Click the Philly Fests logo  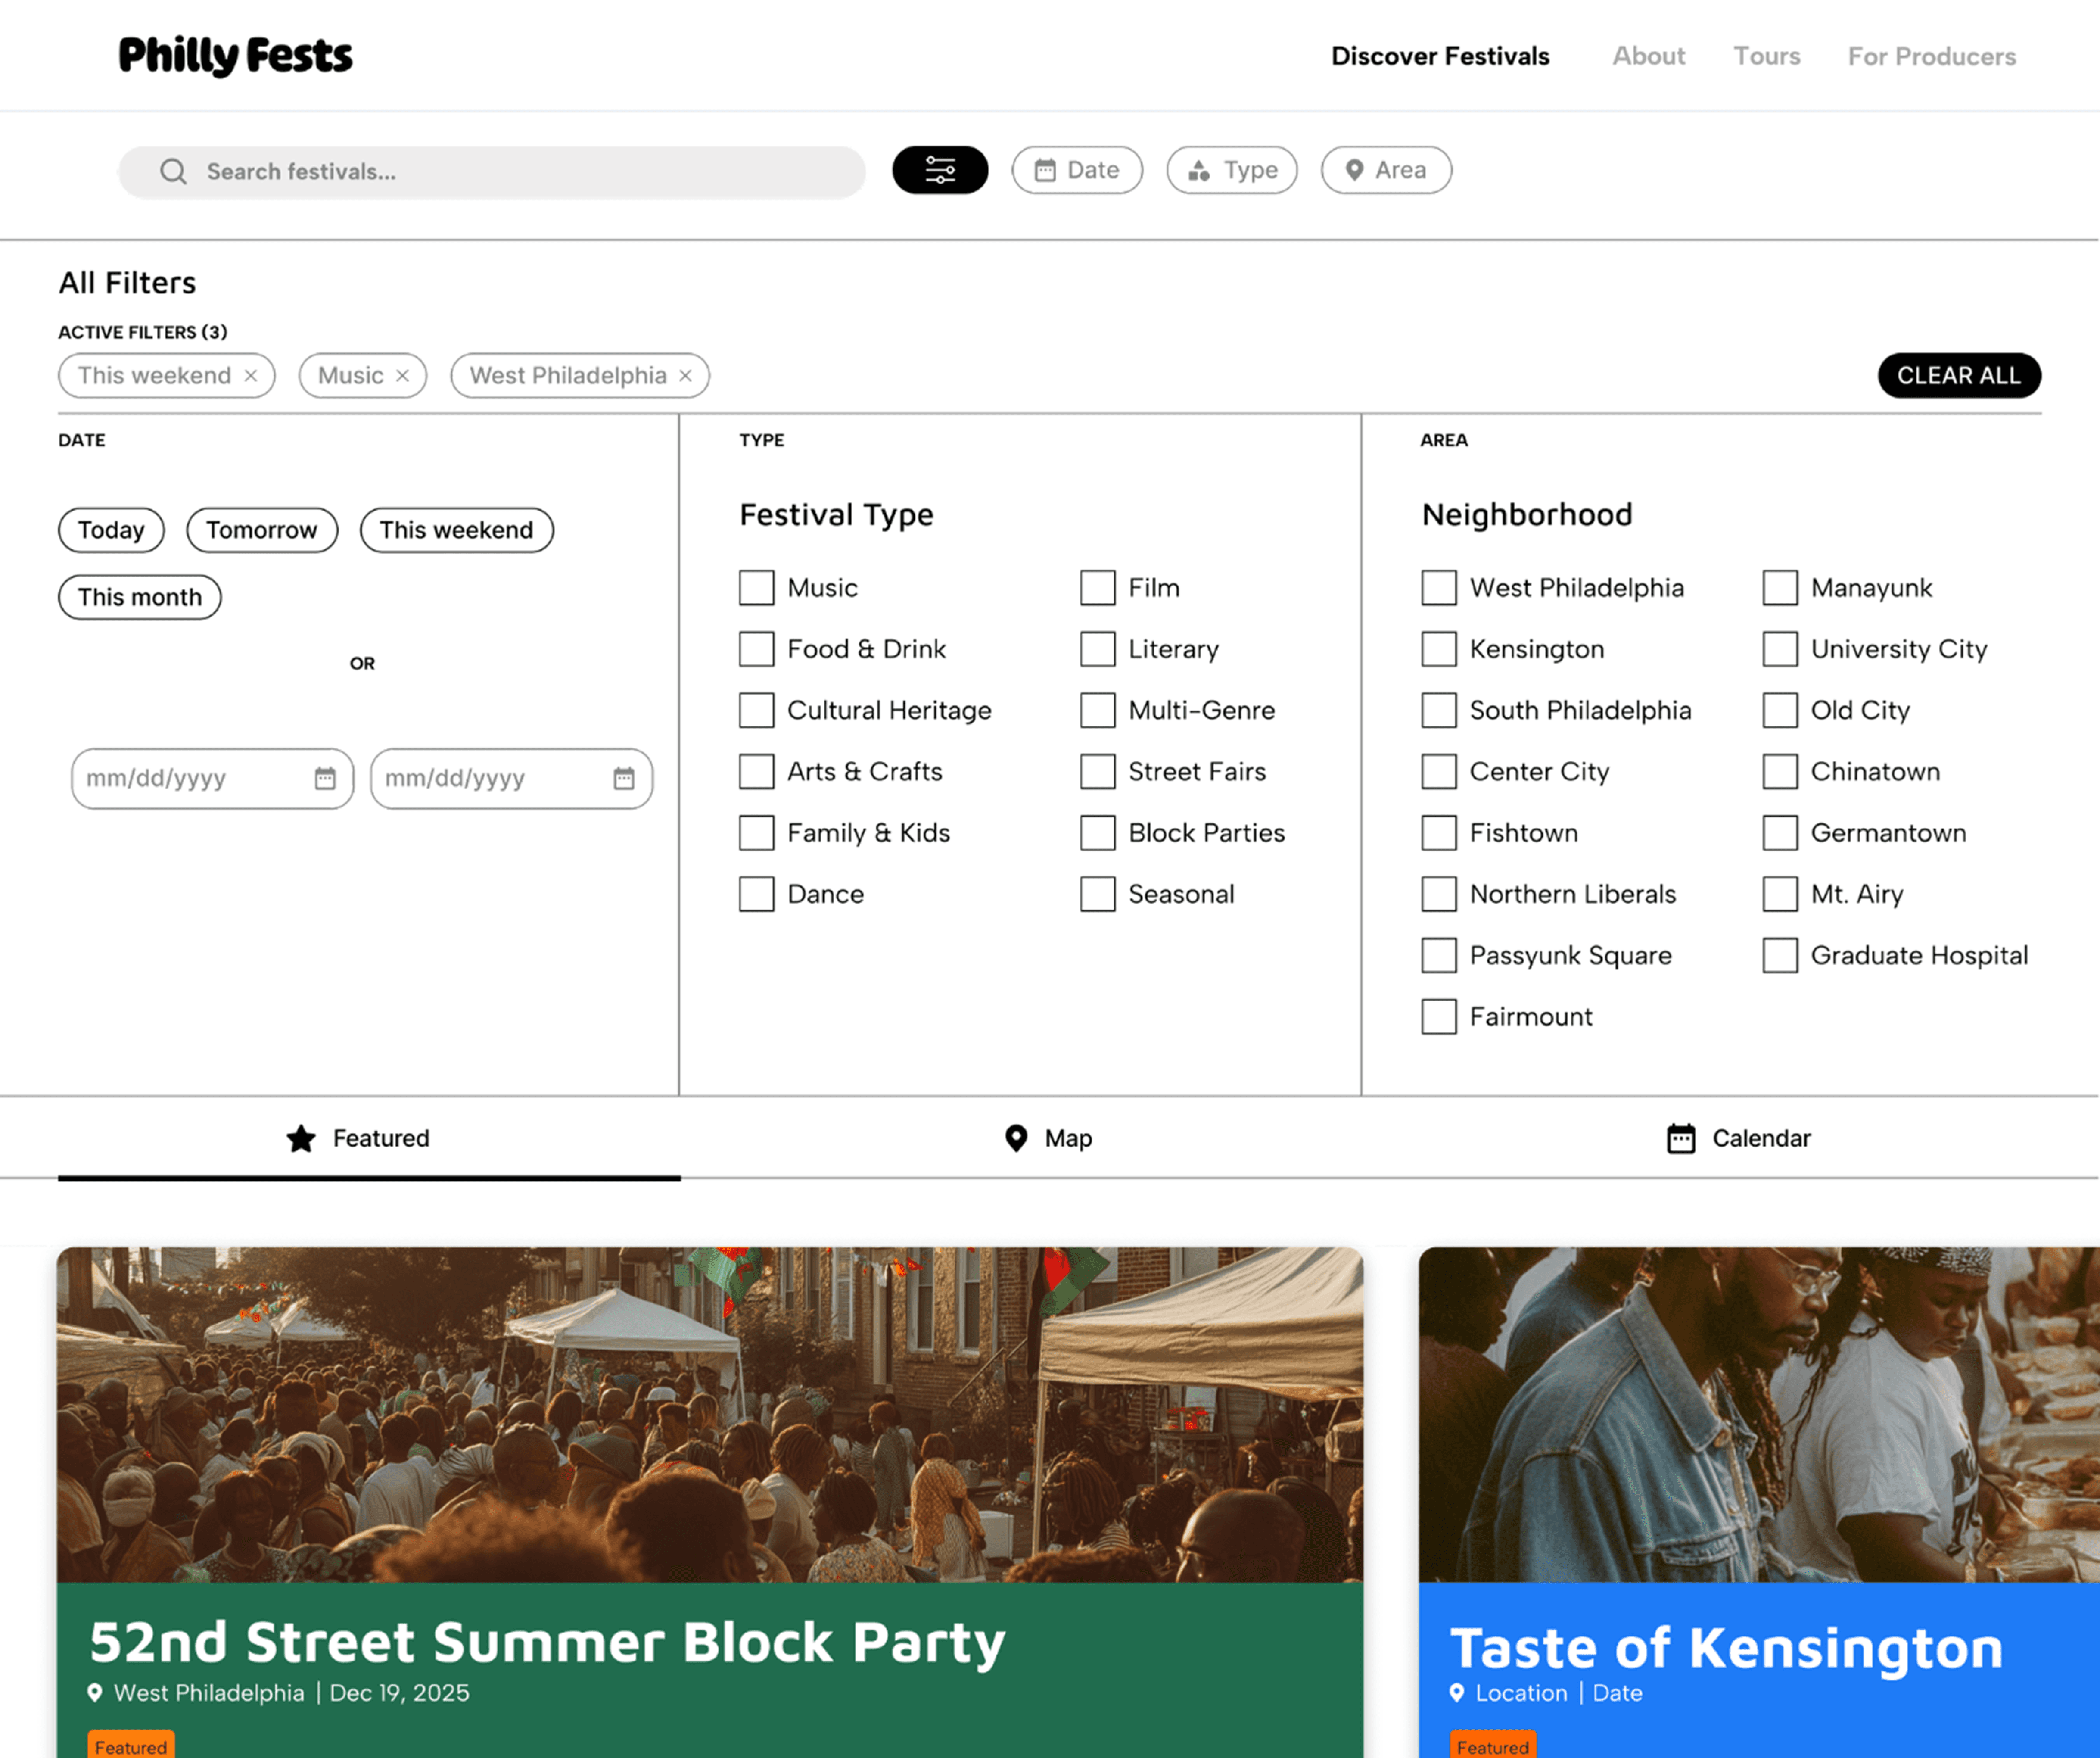click(x=235, y=55)
